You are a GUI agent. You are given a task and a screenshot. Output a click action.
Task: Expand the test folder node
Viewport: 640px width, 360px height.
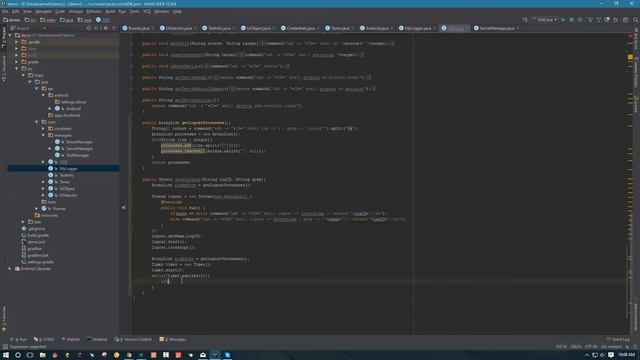point(23,222)
